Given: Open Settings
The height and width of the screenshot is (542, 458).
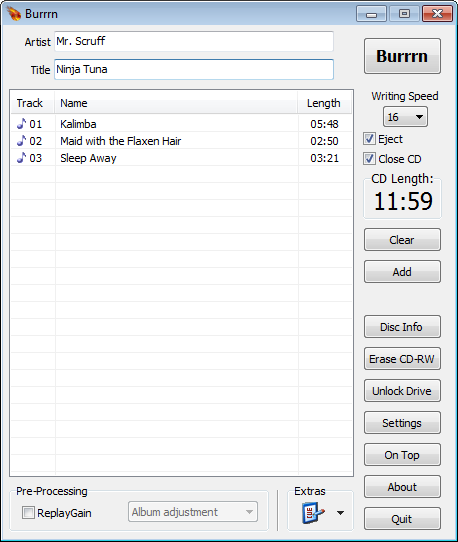Looking at the screenshot, I should coord(402,423).
